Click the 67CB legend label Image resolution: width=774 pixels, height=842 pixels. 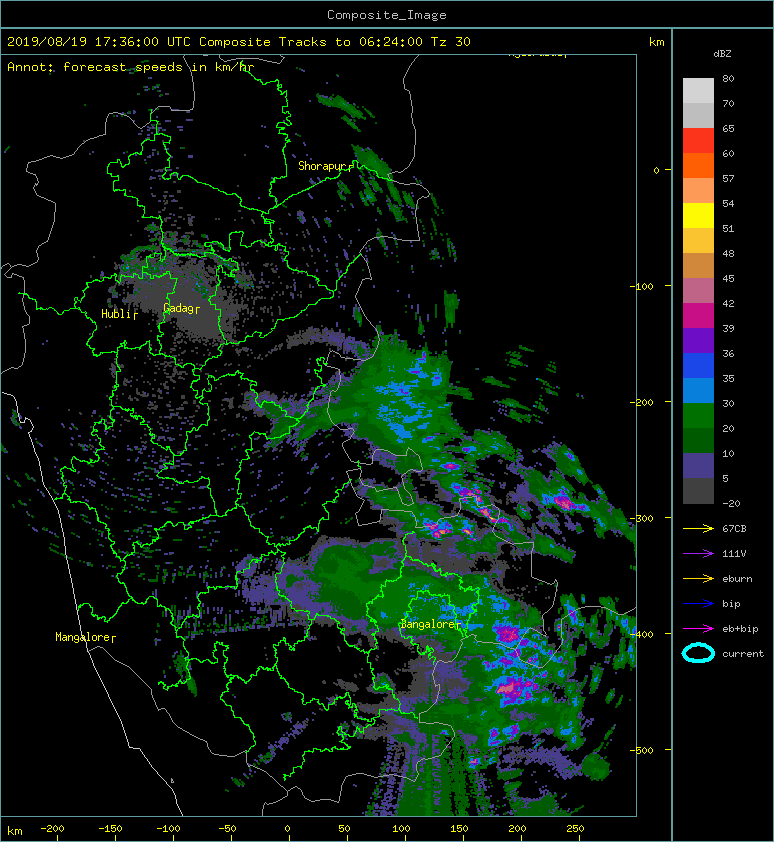point(734,528)
